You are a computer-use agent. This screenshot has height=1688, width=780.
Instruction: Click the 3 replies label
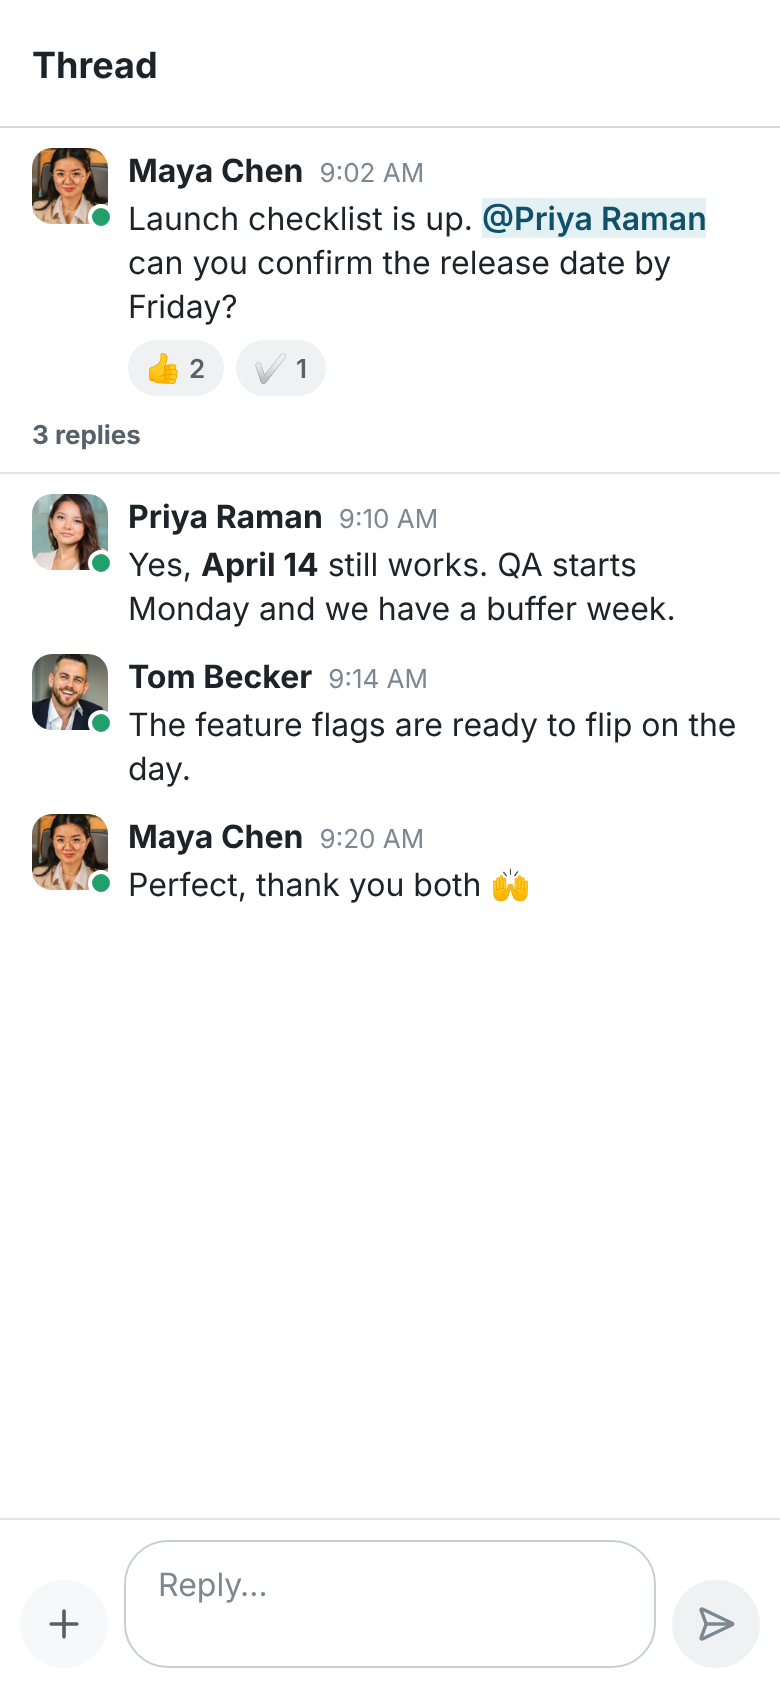pos(86,435)
